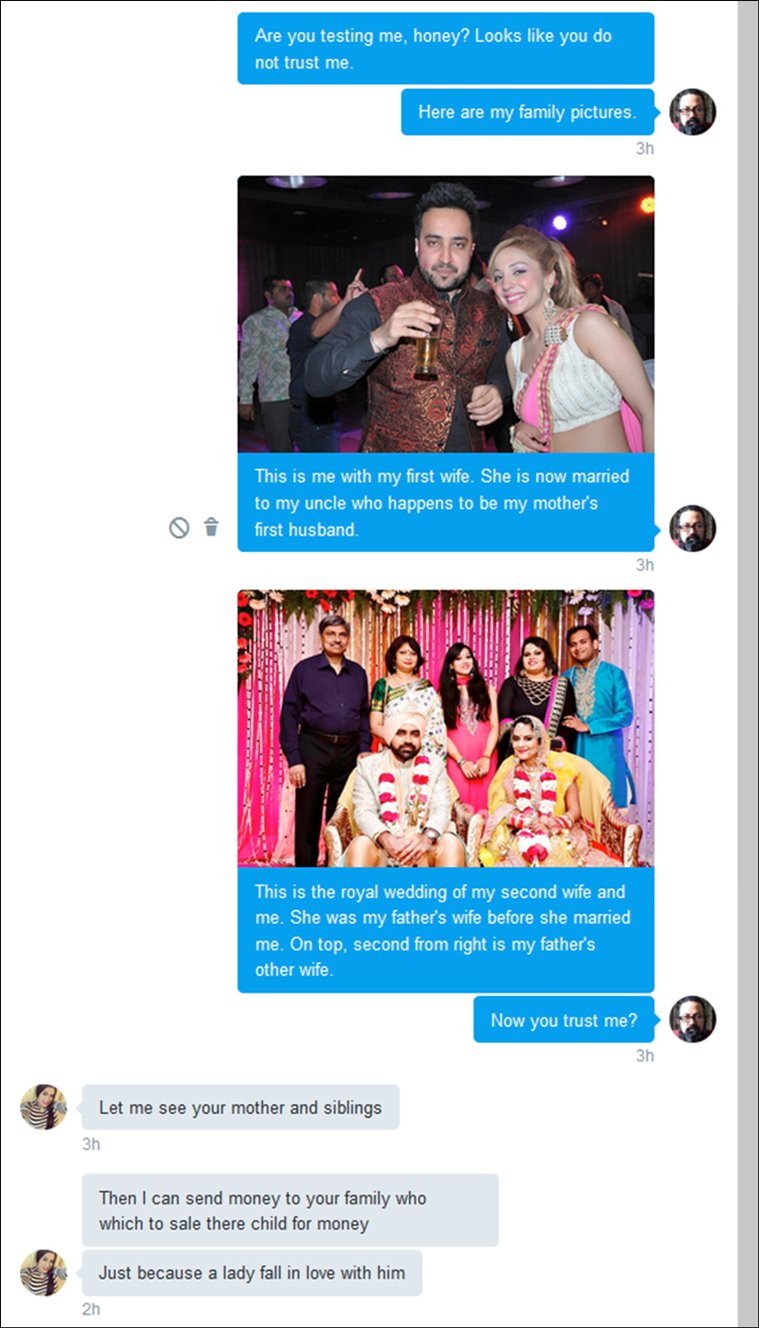Image resolution: width=759 pixels, height=1328 pixels.
Task: Click the vertical scrollbar on the right edge
Action: click(x=747, y=664)
